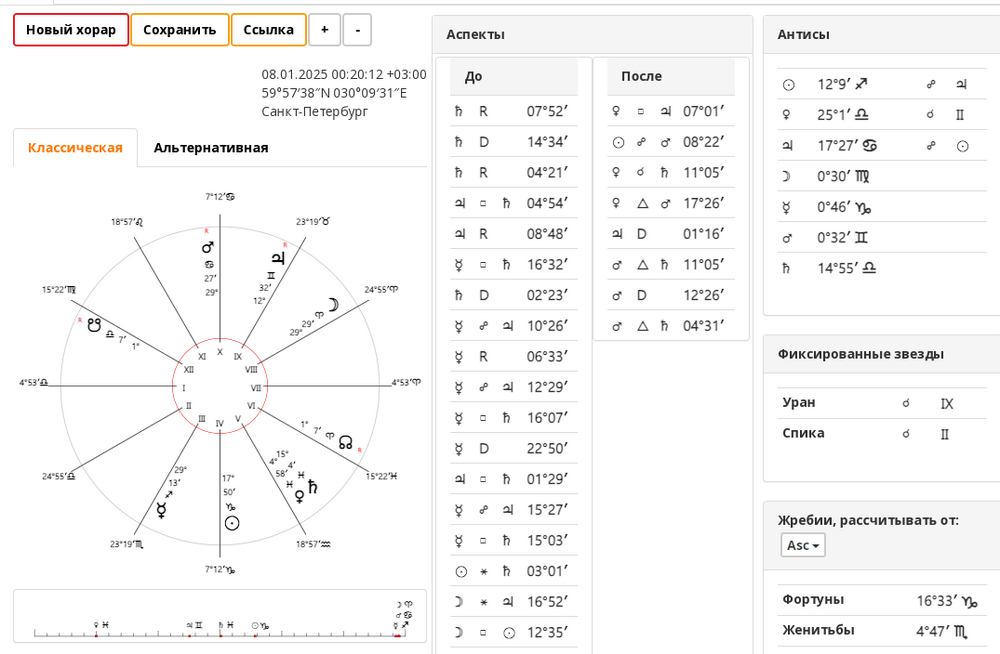Viewport: 1000px width, 654px height.
Task: Click the Новый хорар button
Action: pos(71,30)
